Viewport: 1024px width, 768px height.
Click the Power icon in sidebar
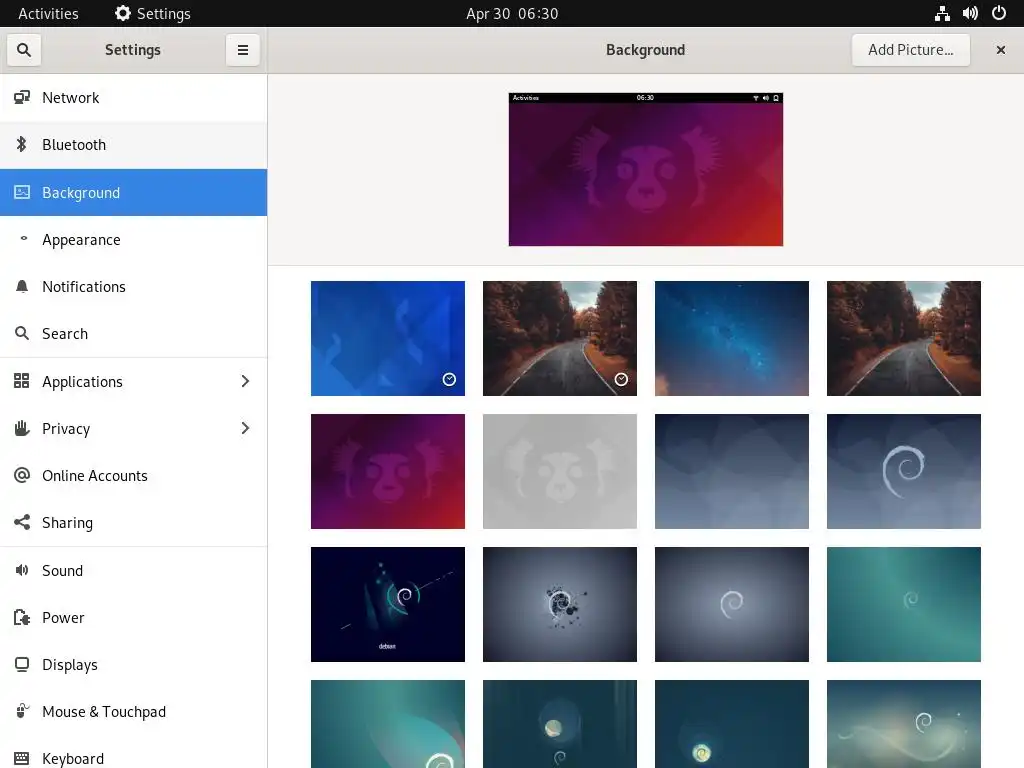pos(22,617)
